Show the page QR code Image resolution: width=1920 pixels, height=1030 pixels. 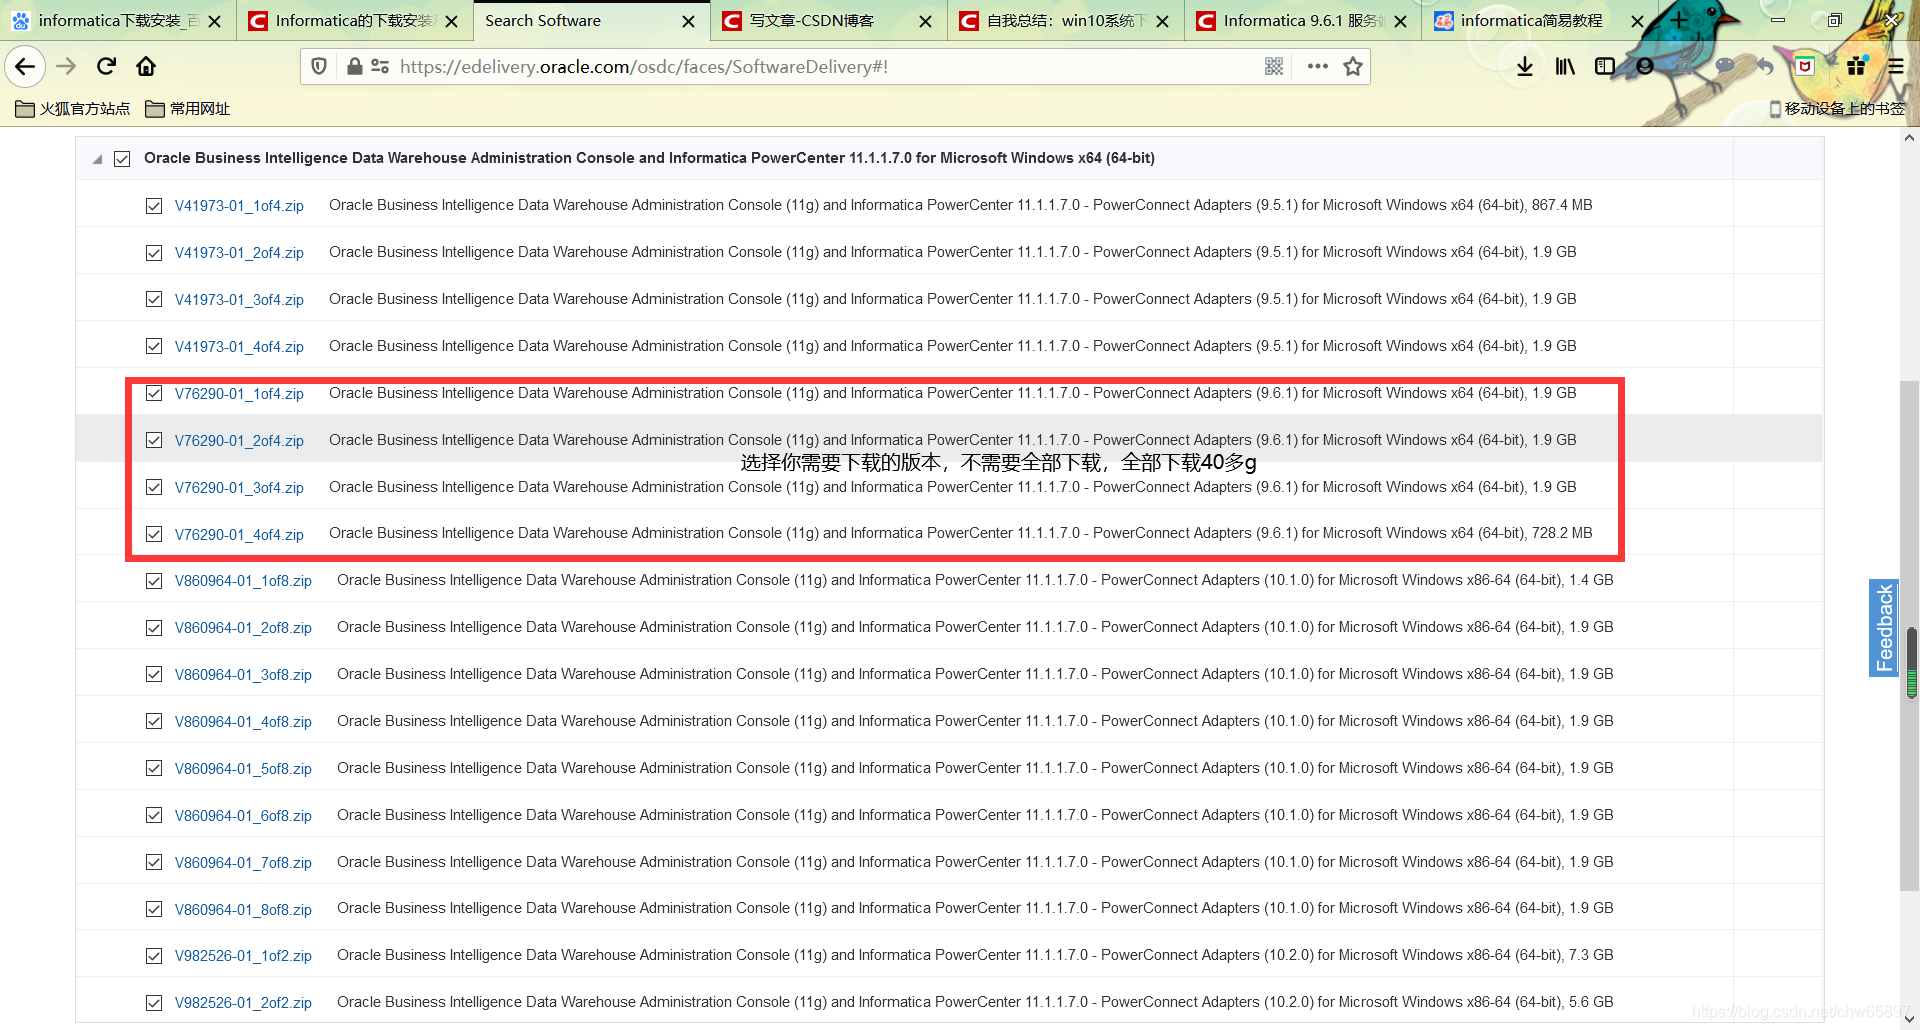coord(1274,66)
